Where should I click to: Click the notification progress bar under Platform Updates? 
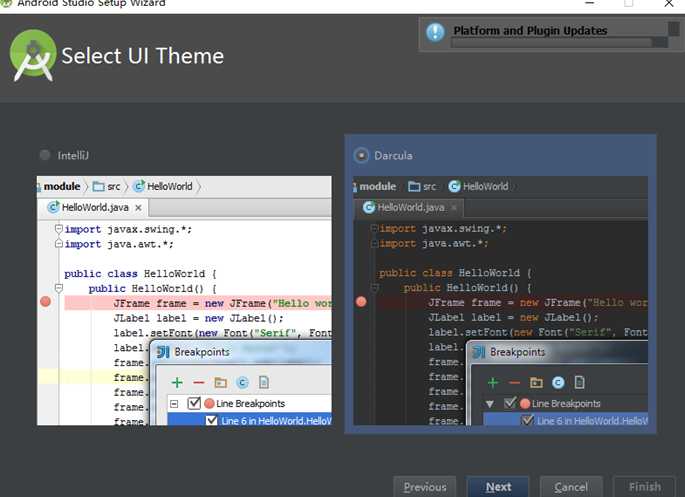tap(560, 43)
